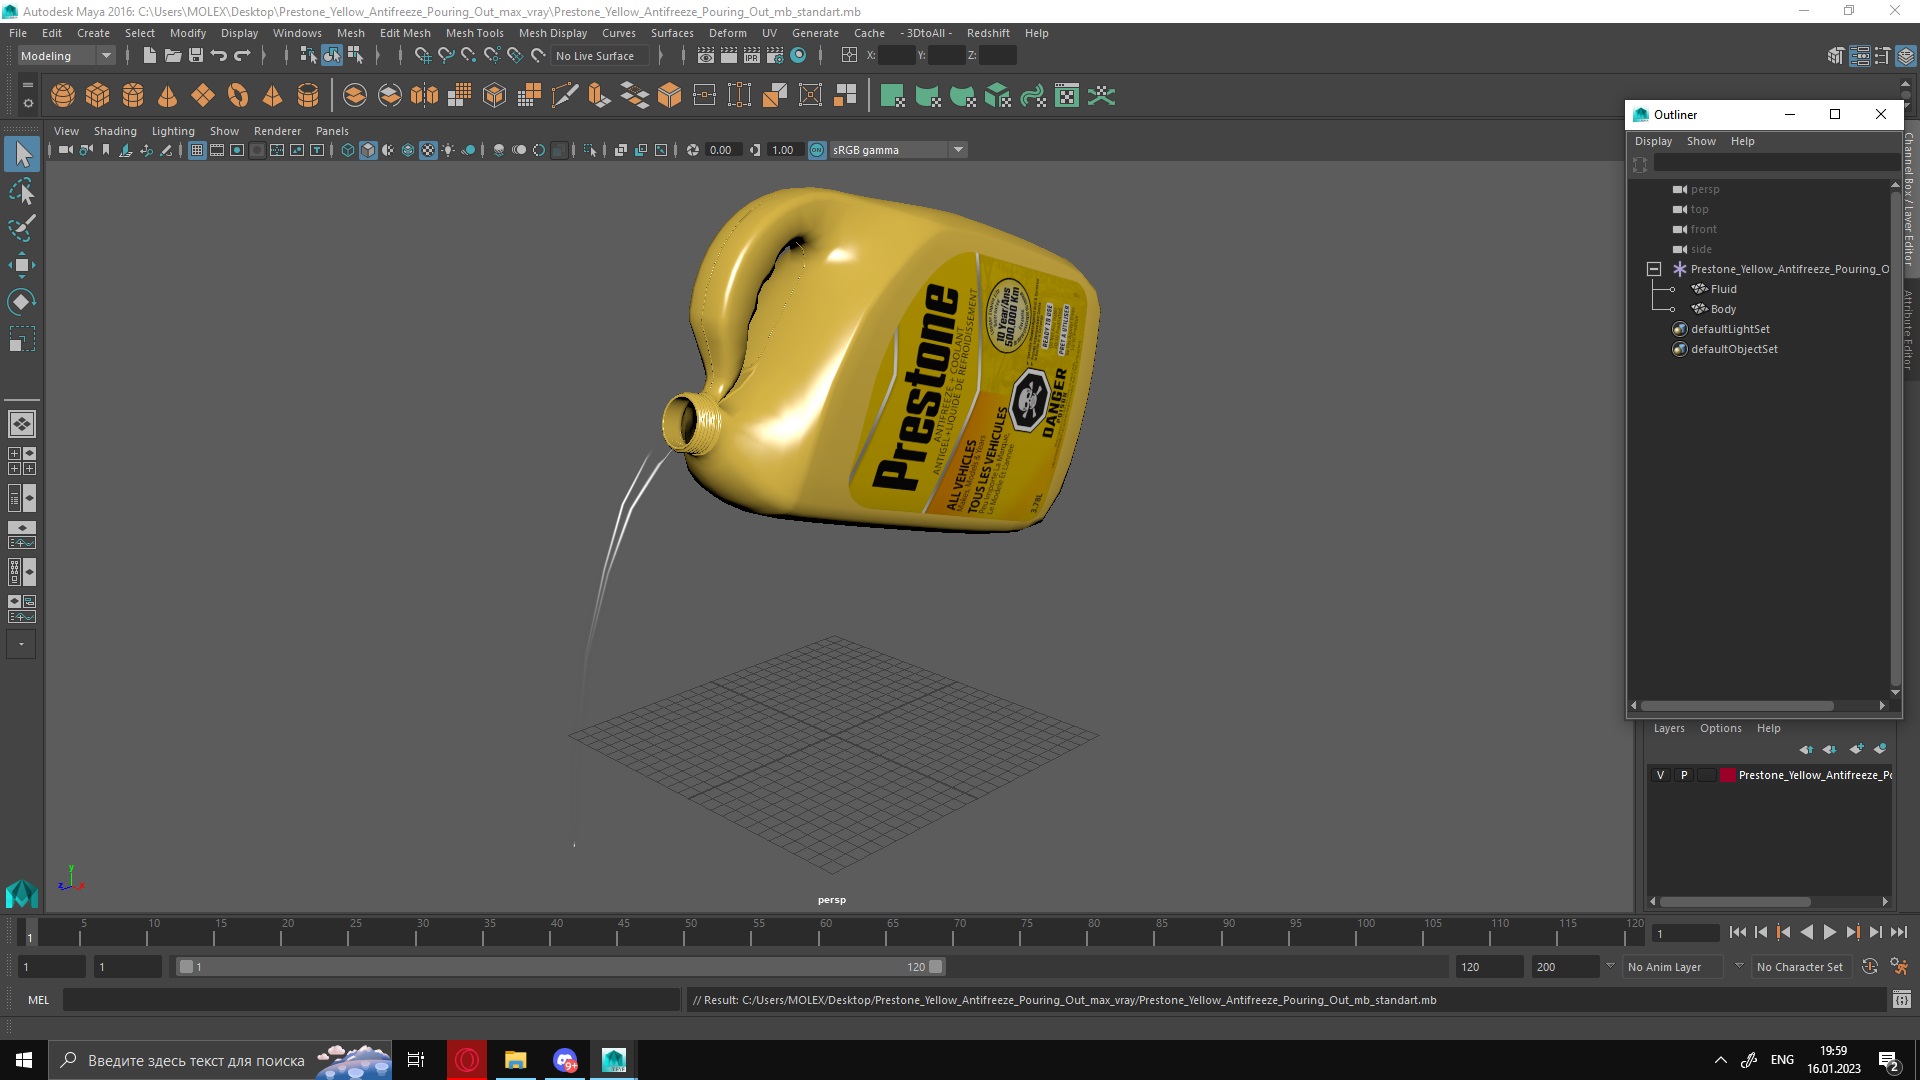
Task: Open the shelf tab selector icon above the gear
Action: pyautogui.click(x=28, y=85)
